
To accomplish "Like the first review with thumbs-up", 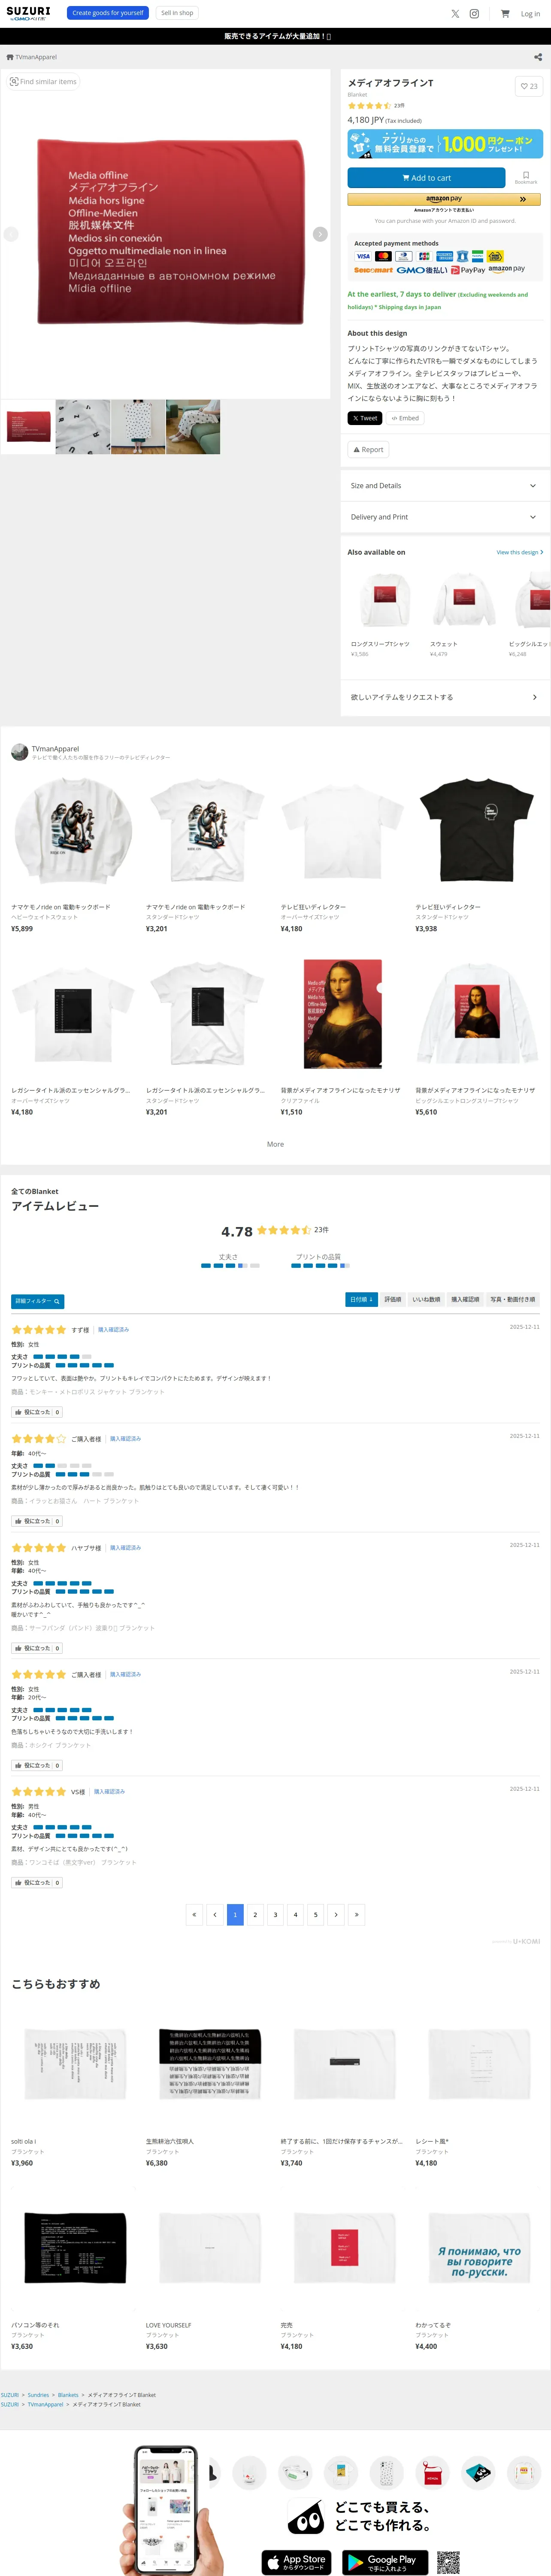I will tap(36, 1412).
